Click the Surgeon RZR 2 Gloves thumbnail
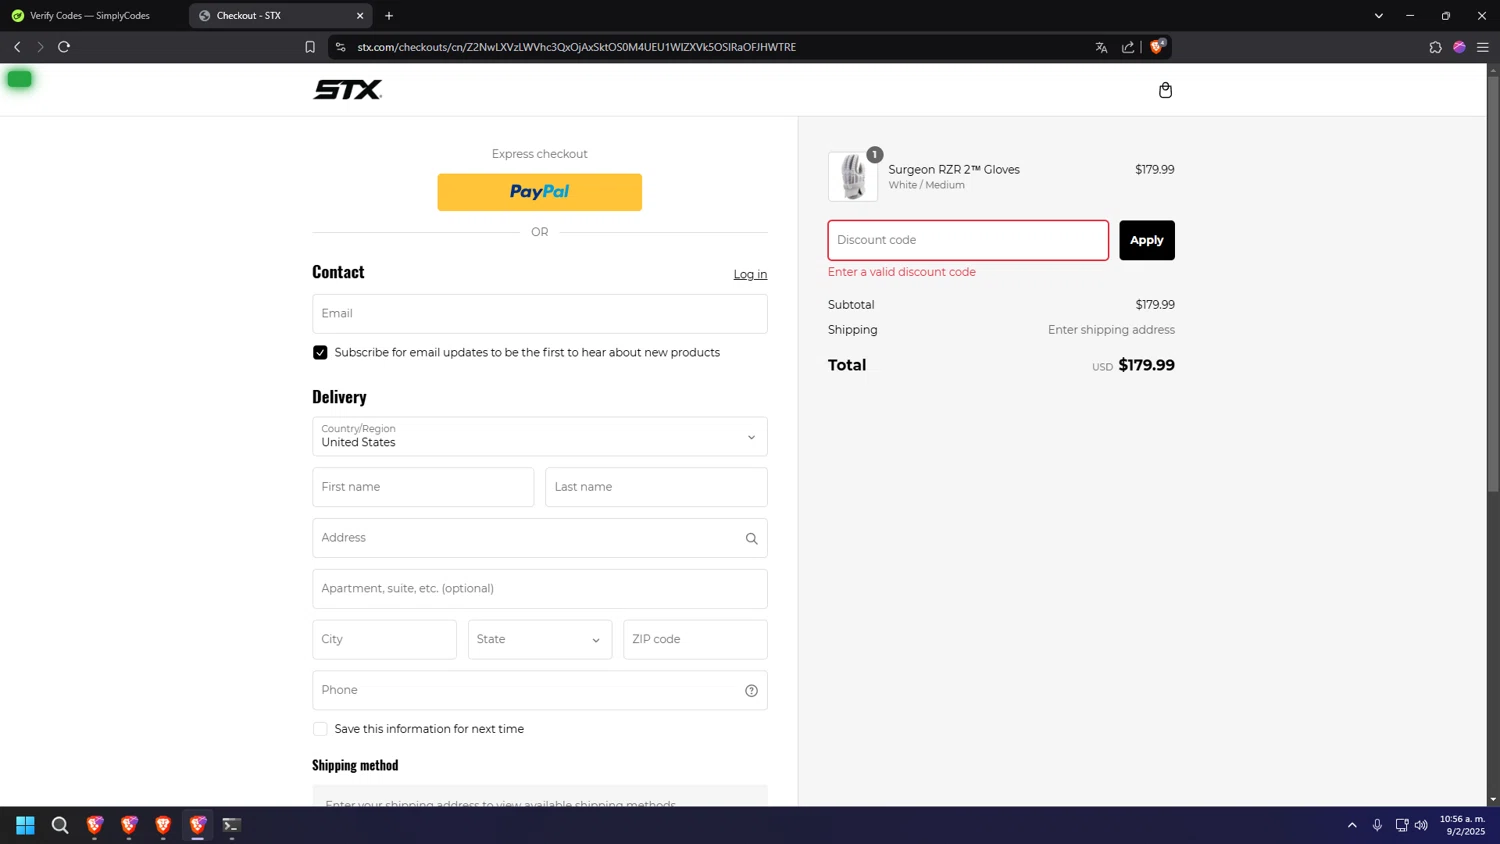Screen dimensions: 1500x844 pos(853,177)
